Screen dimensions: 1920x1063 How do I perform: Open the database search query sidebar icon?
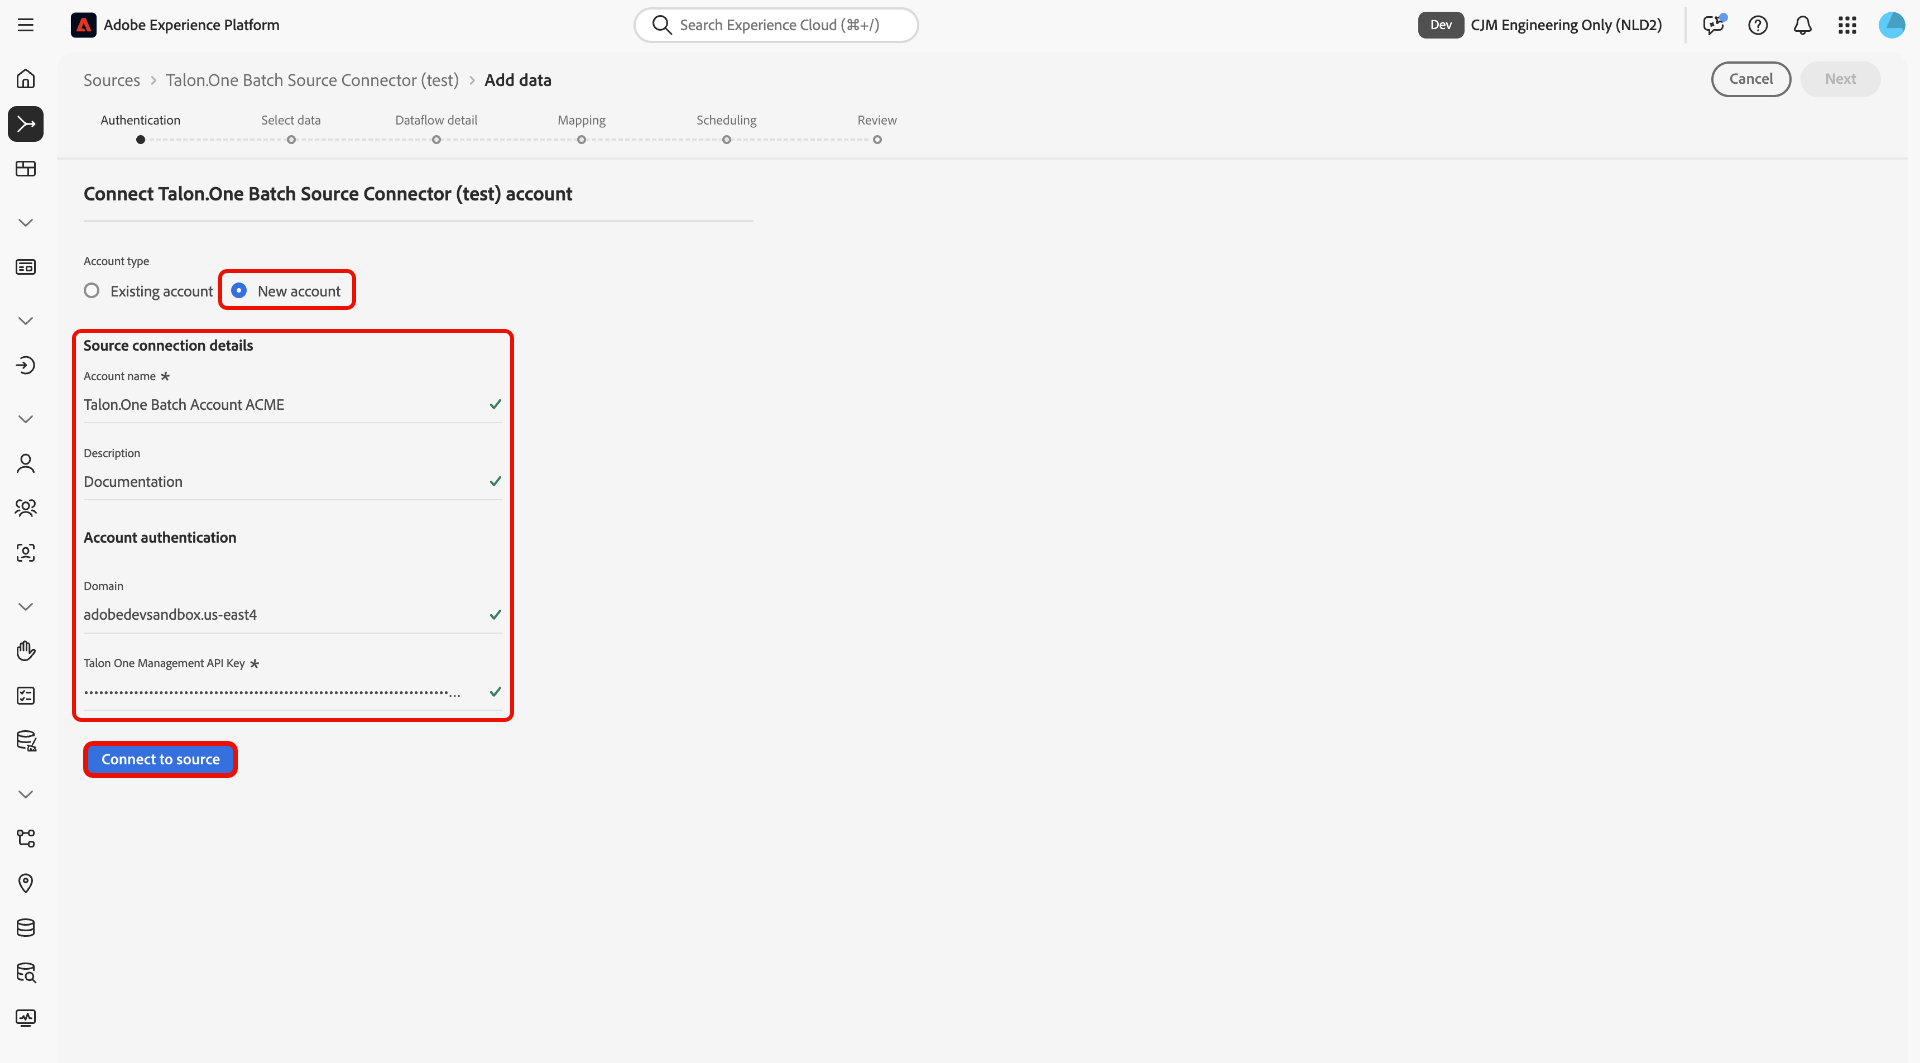(26, 972)
